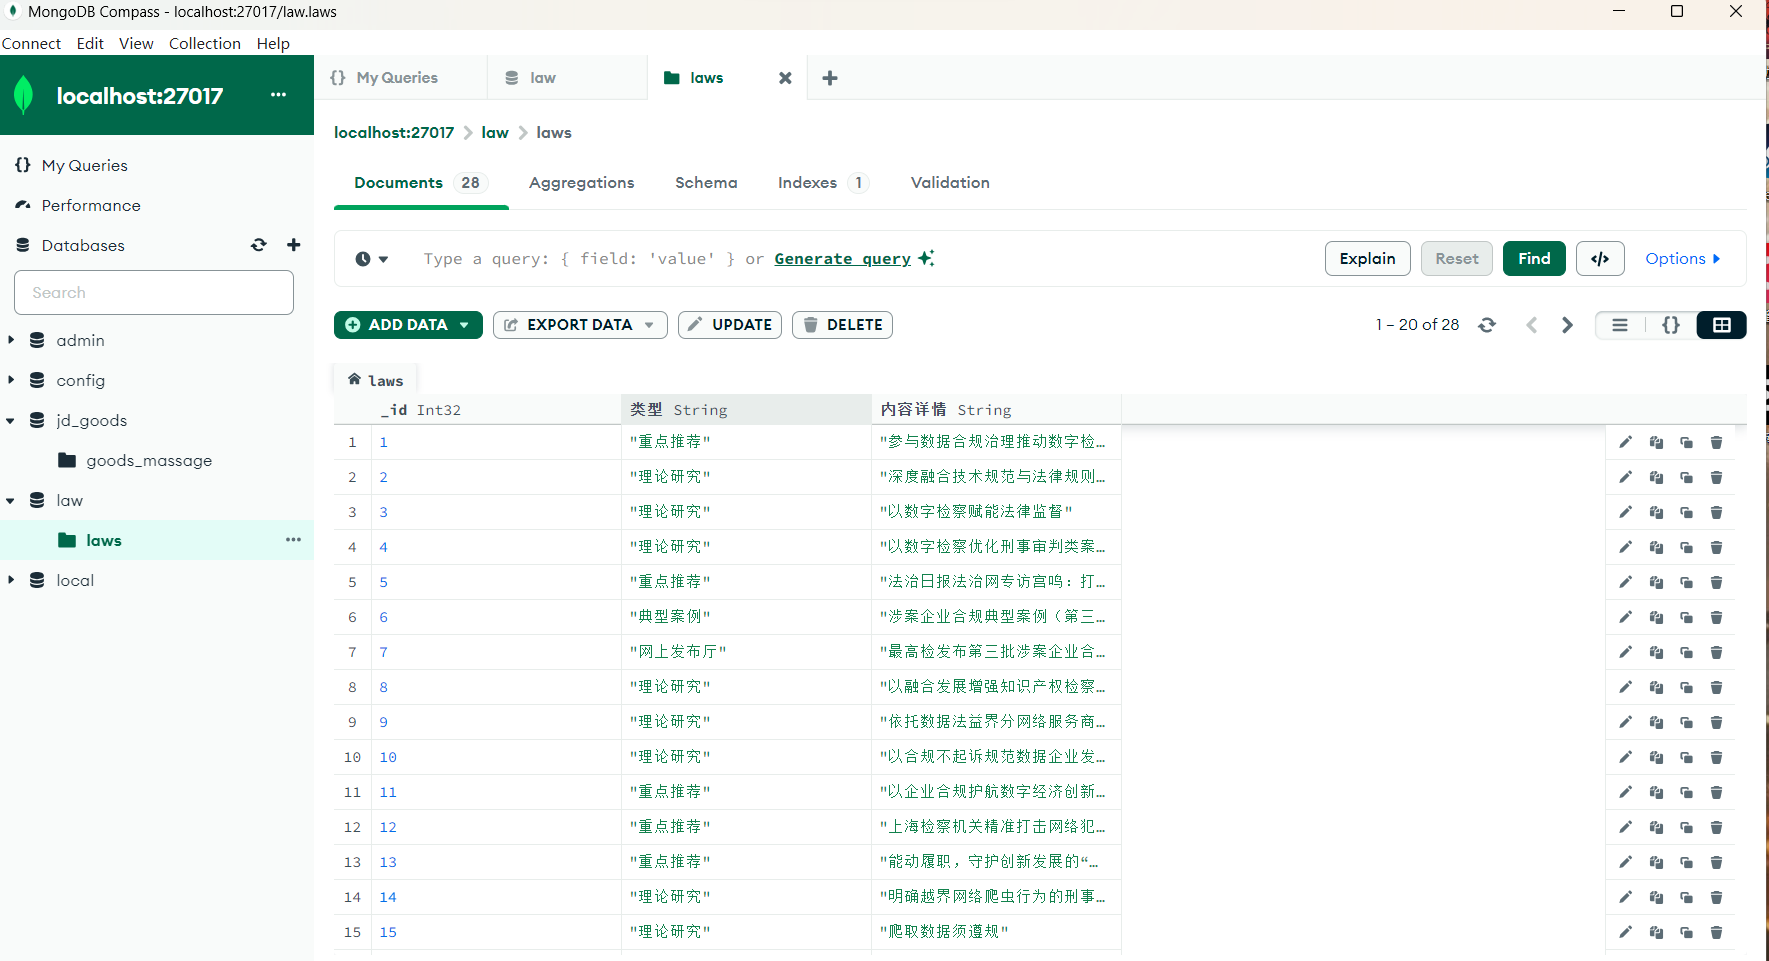The width and height of the screenshot is (1769, 961).
Task: Open the Collection menu
Action: coord(204,43)
